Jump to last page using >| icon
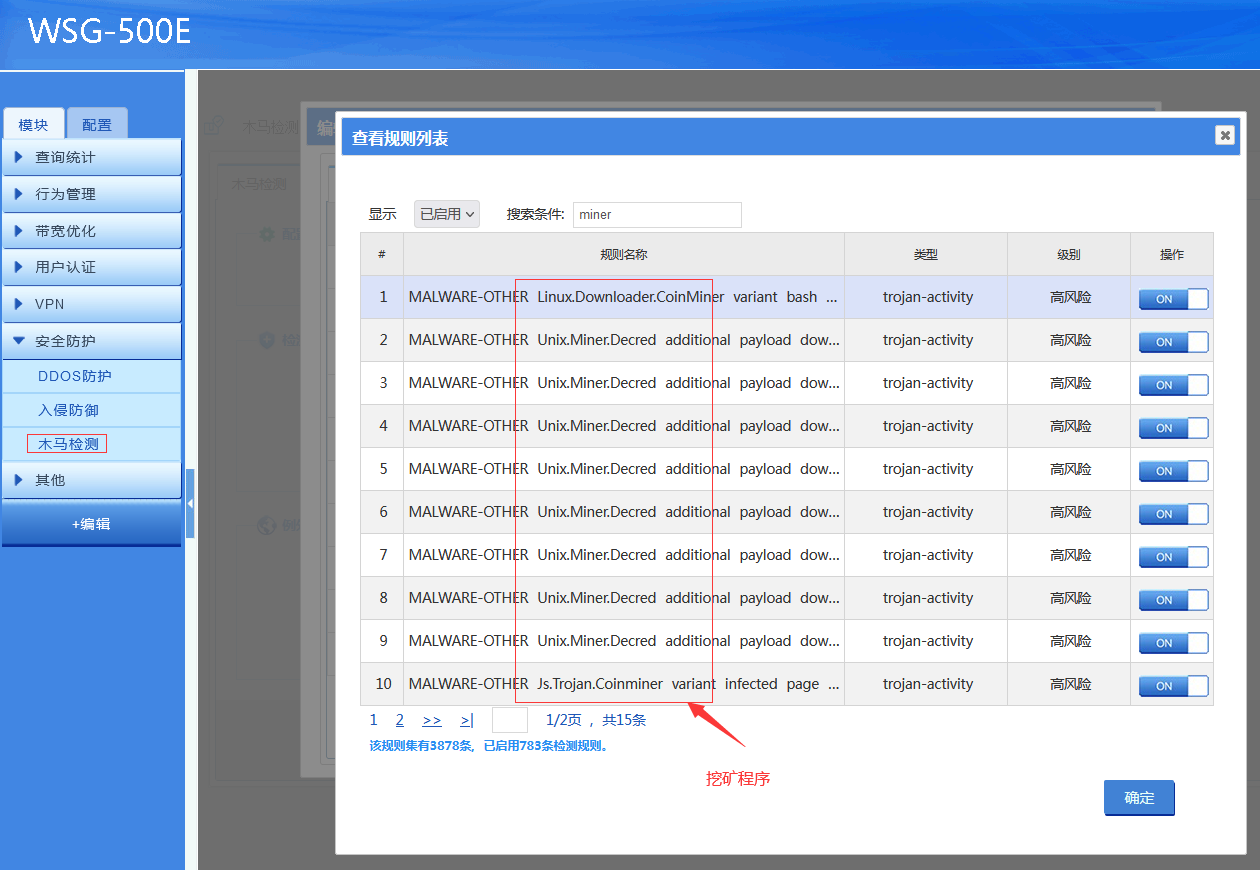This screenshot has height=870, width=1260. [466, 720]
